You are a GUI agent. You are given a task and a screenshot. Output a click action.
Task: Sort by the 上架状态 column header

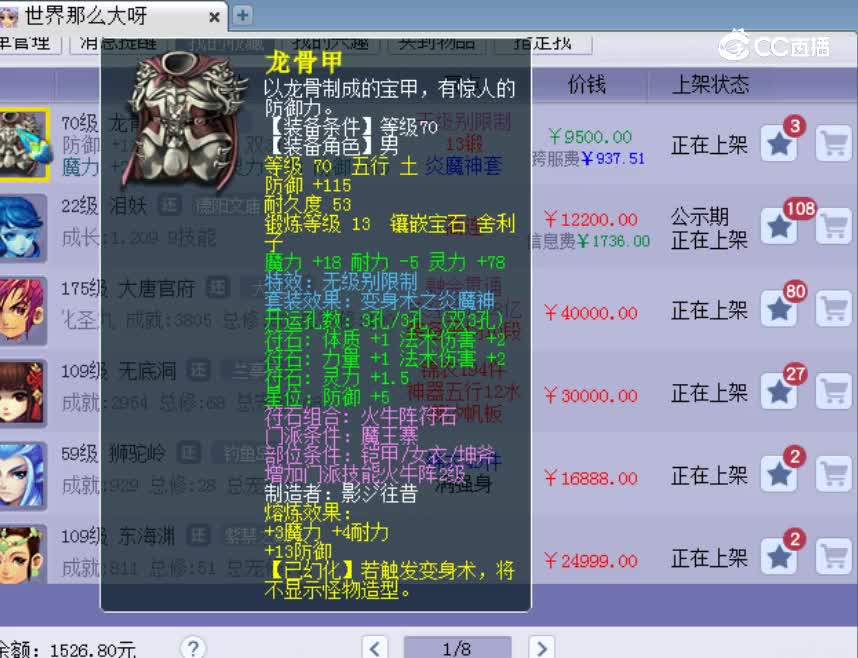click(710, 85)
